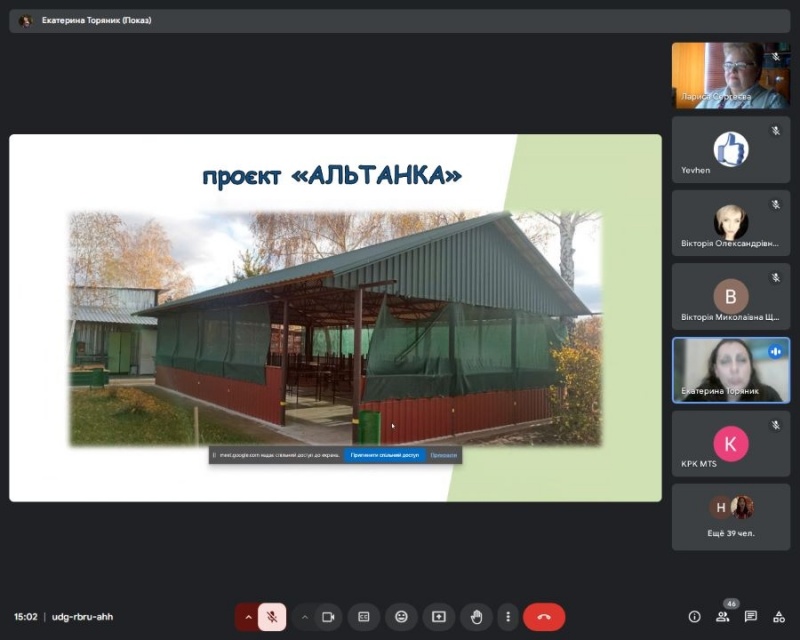Image resolution: width=800 pixels, height=640 pixels.
Task: Click the blue stop sharing button
Action: coord(384,455)
